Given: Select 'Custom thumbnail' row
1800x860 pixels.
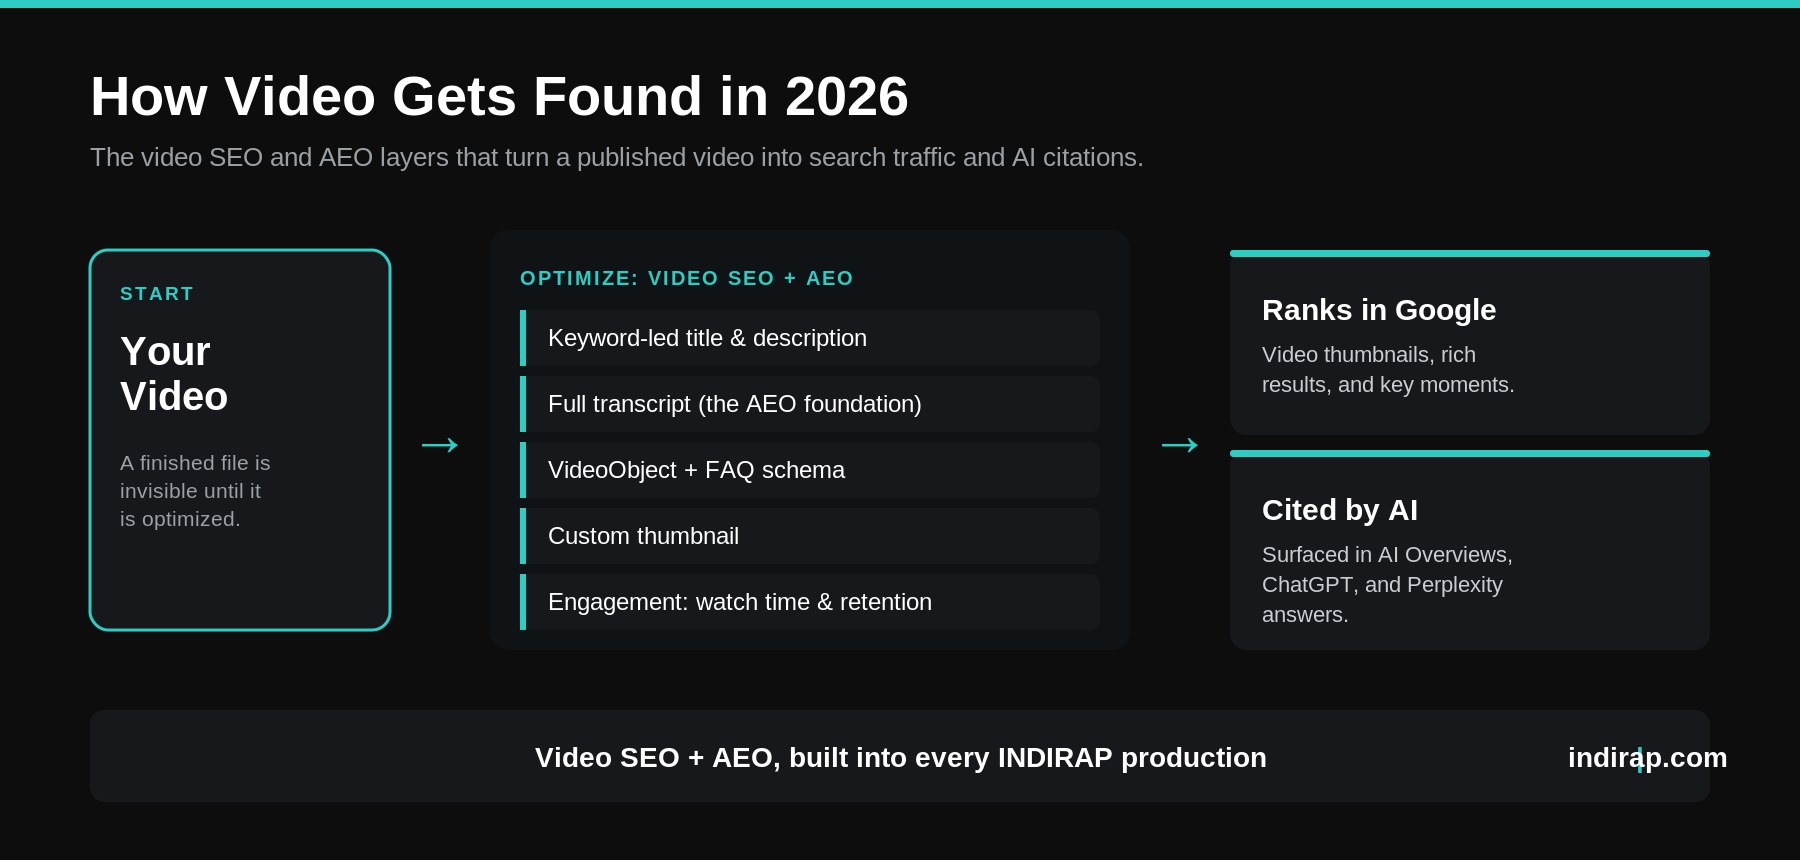Looking at the screenshot, I should tap(810, 536).
